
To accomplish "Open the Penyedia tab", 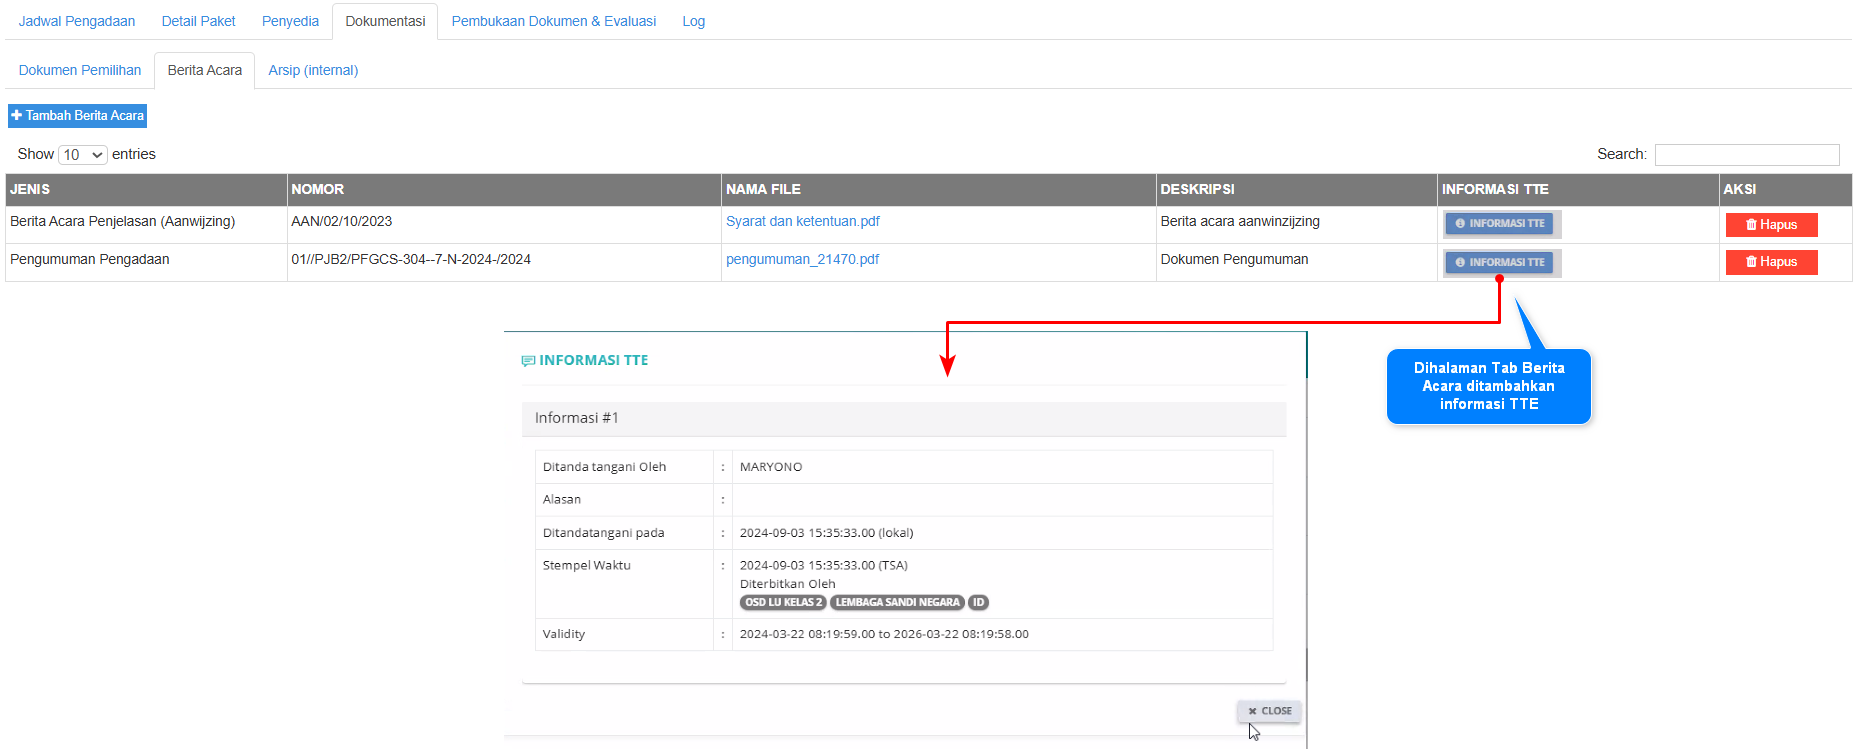I will click(x=290, y=21).
